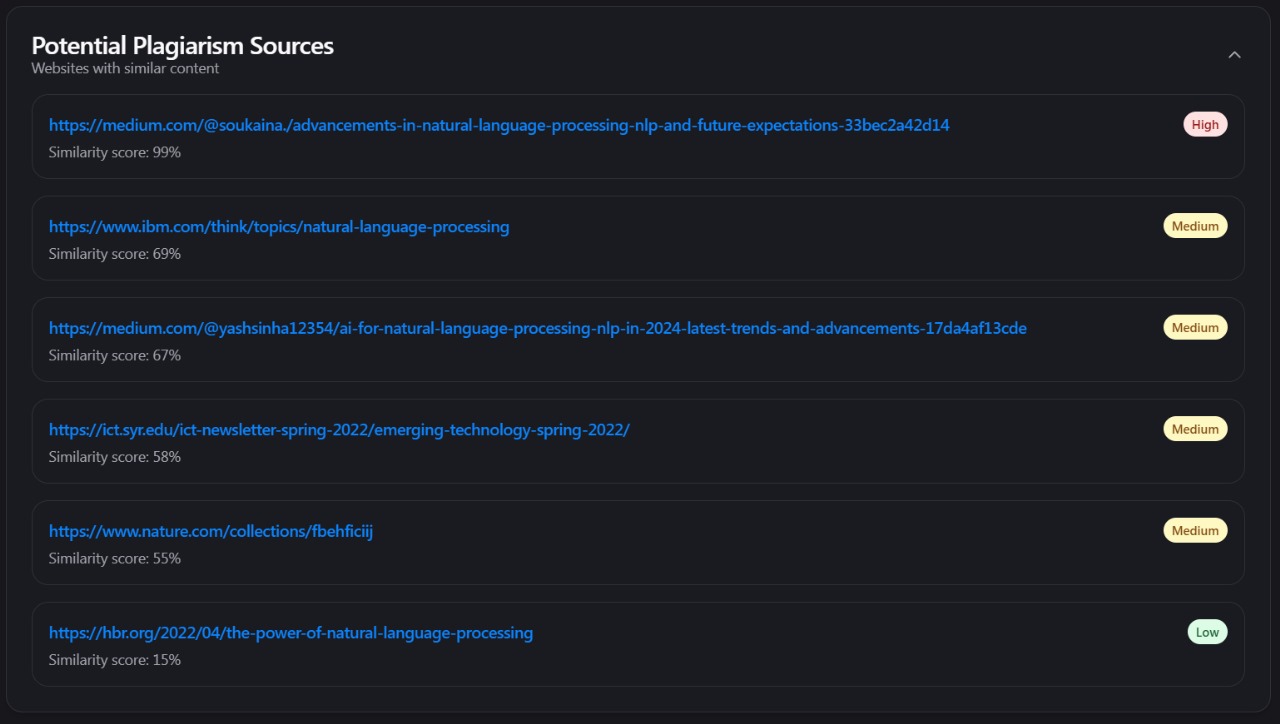Open the IBM natural-language-processing topic link

point(279,227)
